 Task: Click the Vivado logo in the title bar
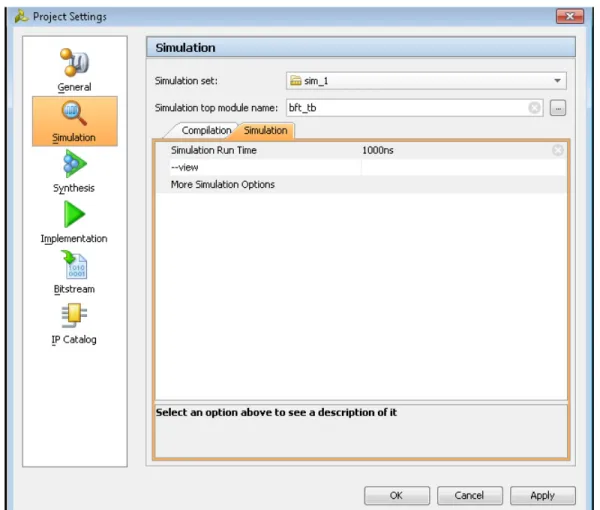21,16
